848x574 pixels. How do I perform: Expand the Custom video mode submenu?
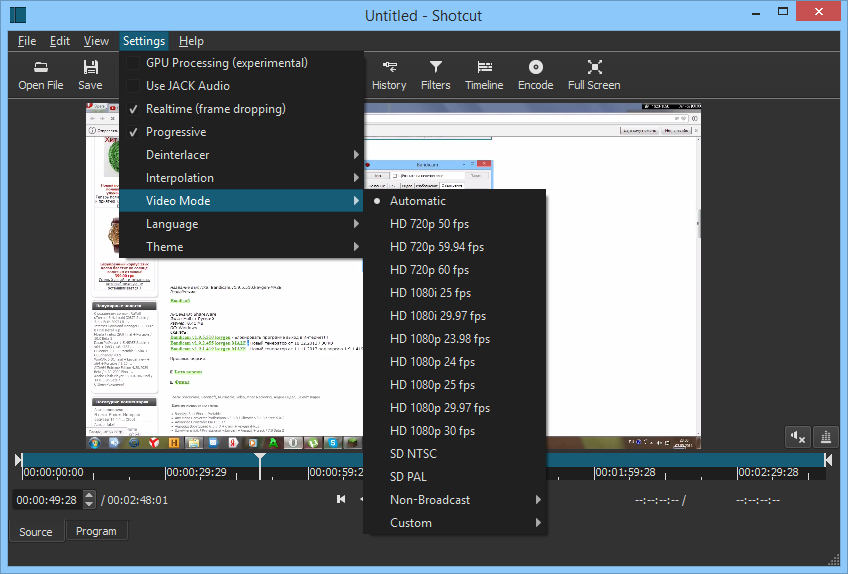(455, 523)
